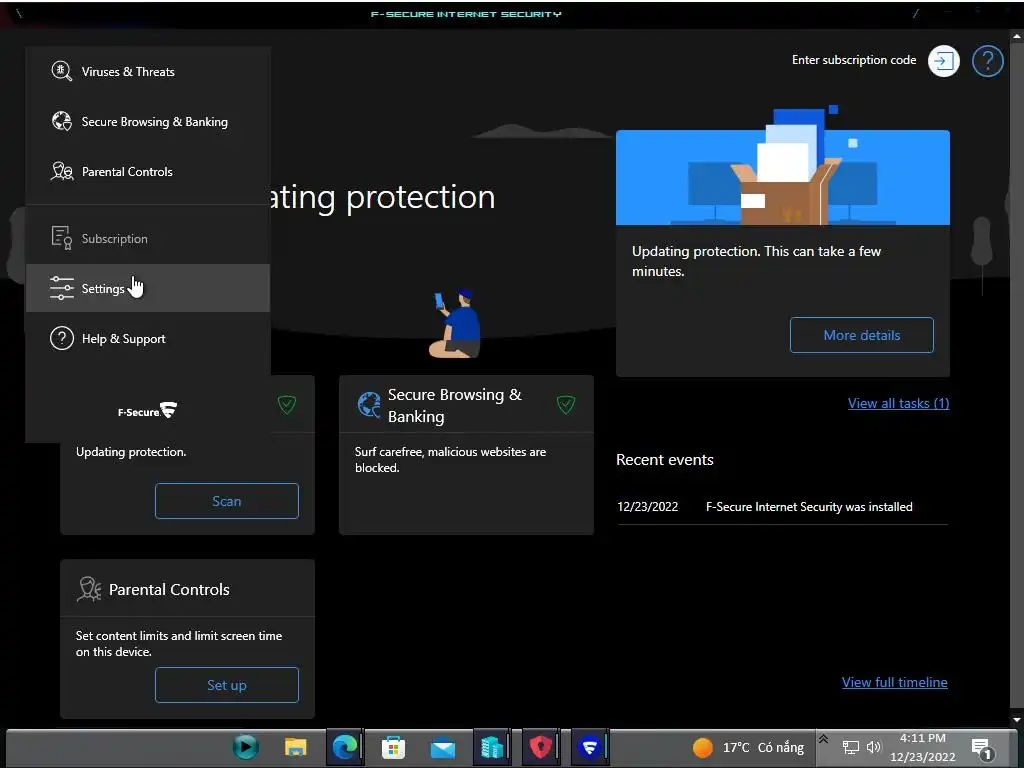Click red shield app on taskbar

[540, 746]
